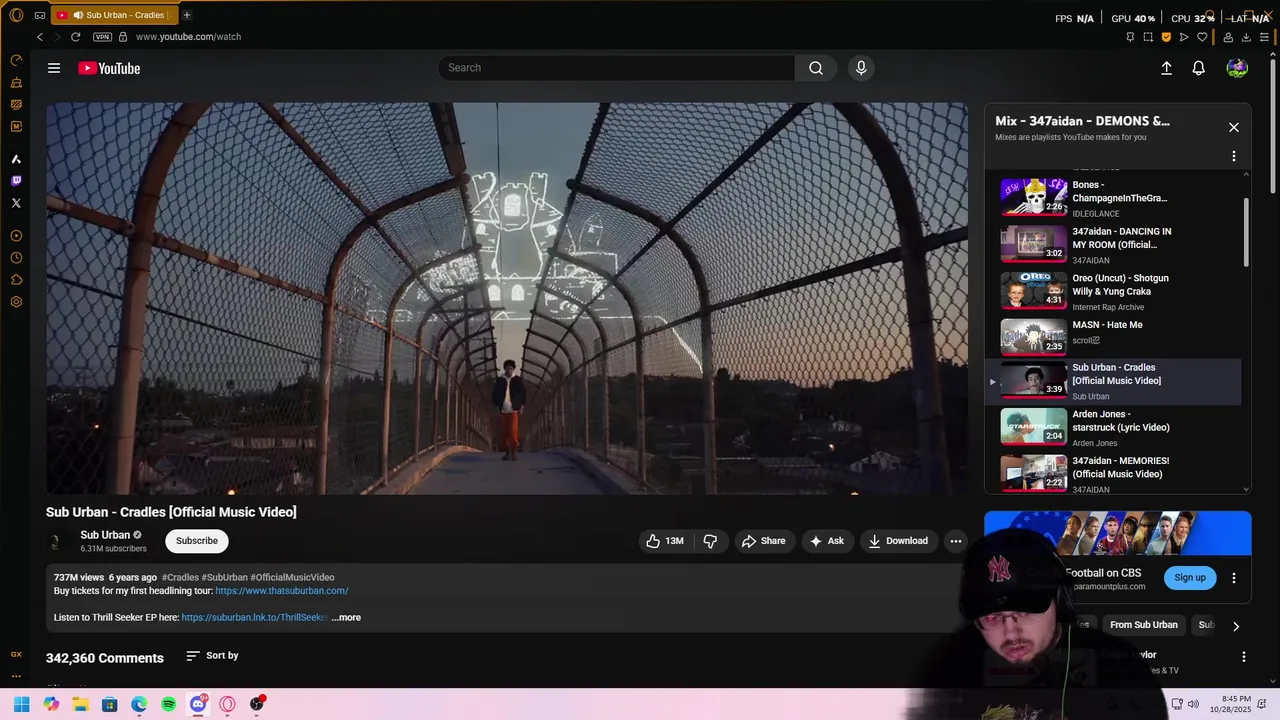Click the GX Corner icon

[x=16, y=654]
